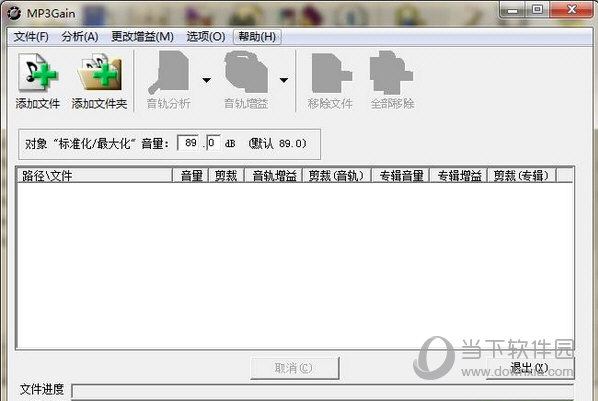Image resolution: width=598 pixels, height=401 pixels.
Task: Click the 退出 (Exit) button
Action: pos(530,368)
